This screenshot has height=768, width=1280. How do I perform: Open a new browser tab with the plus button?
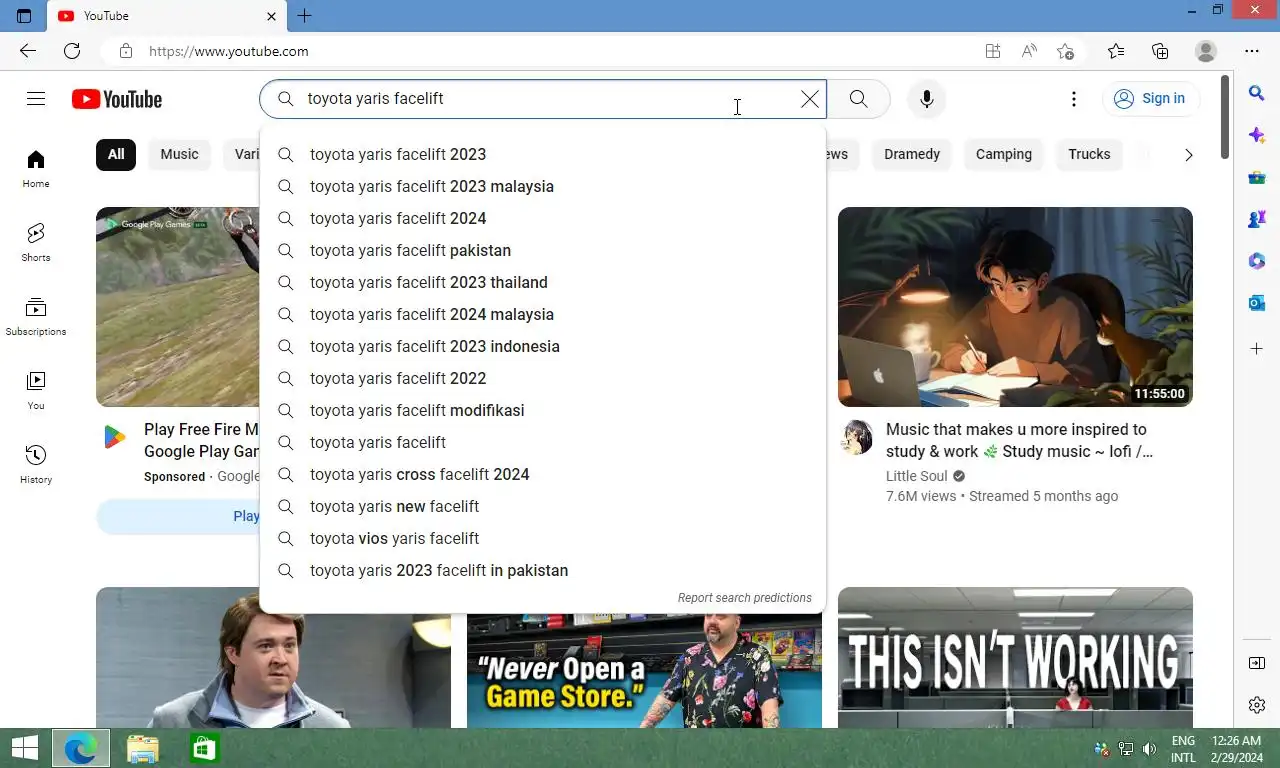click(x=305, y=16)
